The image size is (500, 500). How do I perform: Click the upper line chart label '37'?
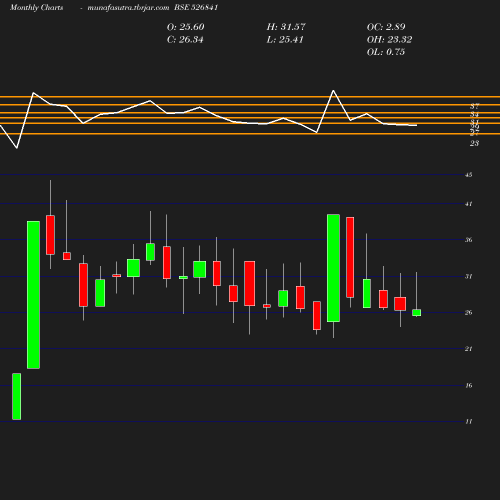475,106
